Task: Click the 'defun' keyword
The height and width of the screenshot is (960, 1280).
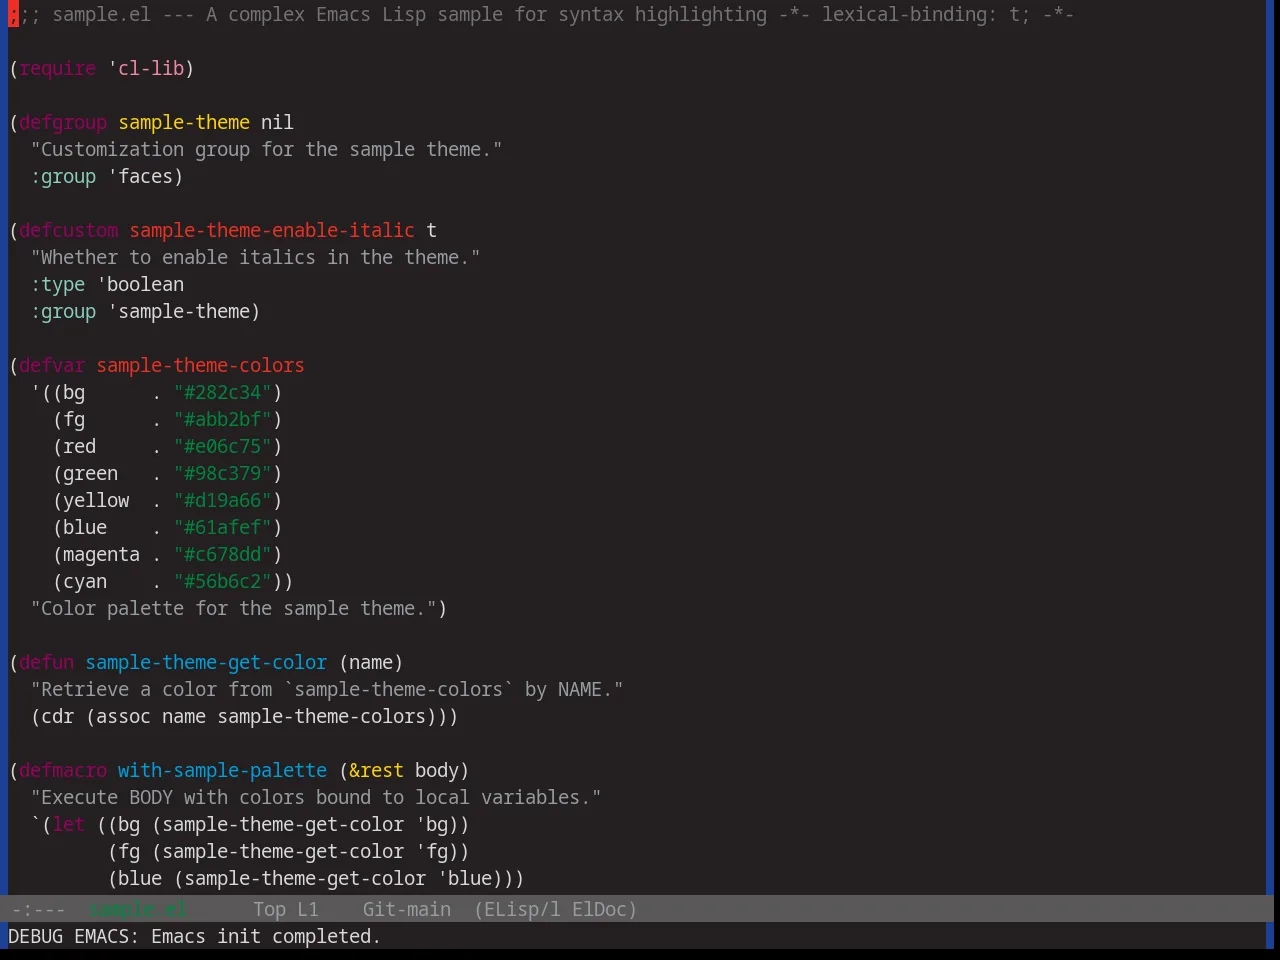Action: pyautogui.click(x=46, y=662)
